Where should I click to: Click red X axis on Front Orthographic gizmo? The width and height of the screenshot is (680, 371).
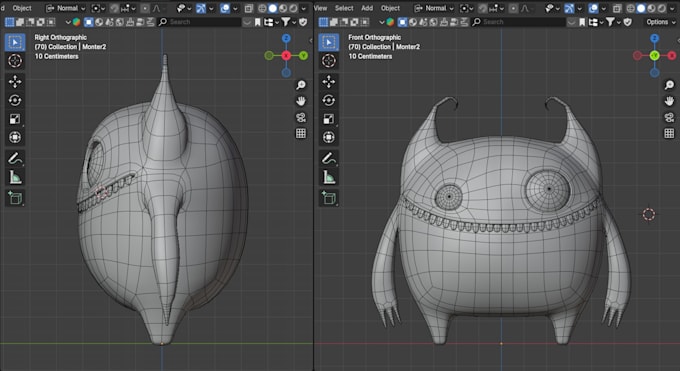(x=672, y=56)
